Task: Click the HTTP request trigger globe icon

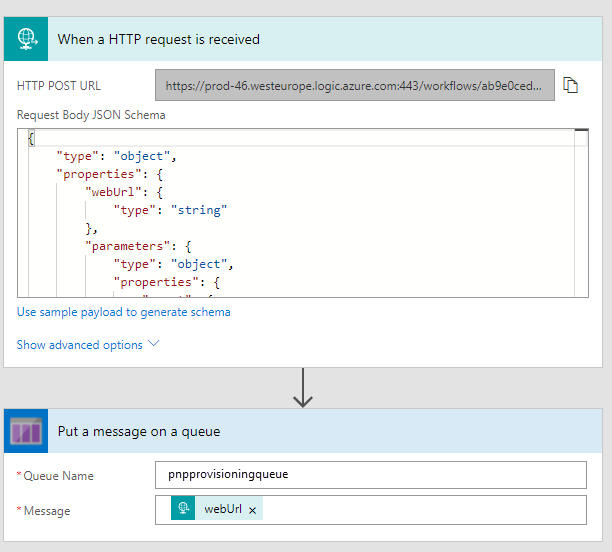Action: click(x=26, y=39)
